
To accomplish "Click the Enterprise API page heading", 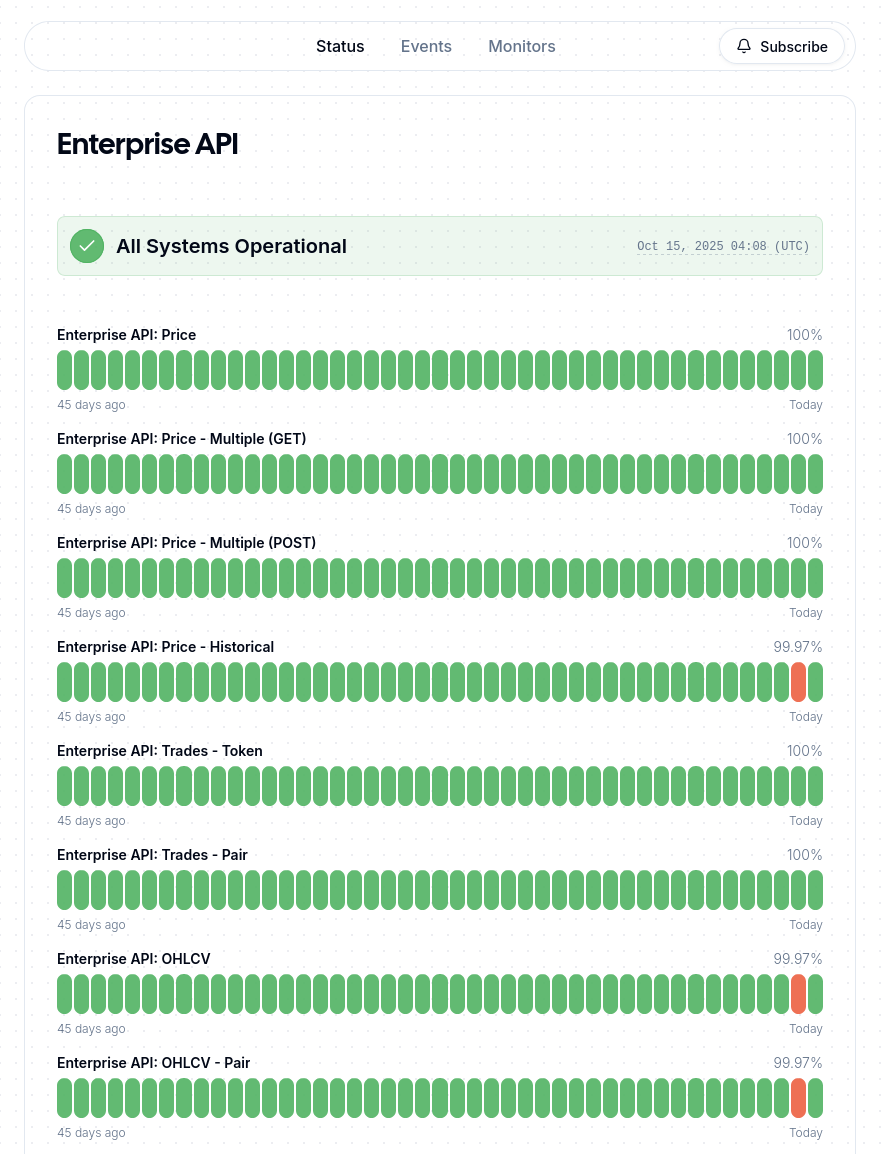I will point(147,144).
